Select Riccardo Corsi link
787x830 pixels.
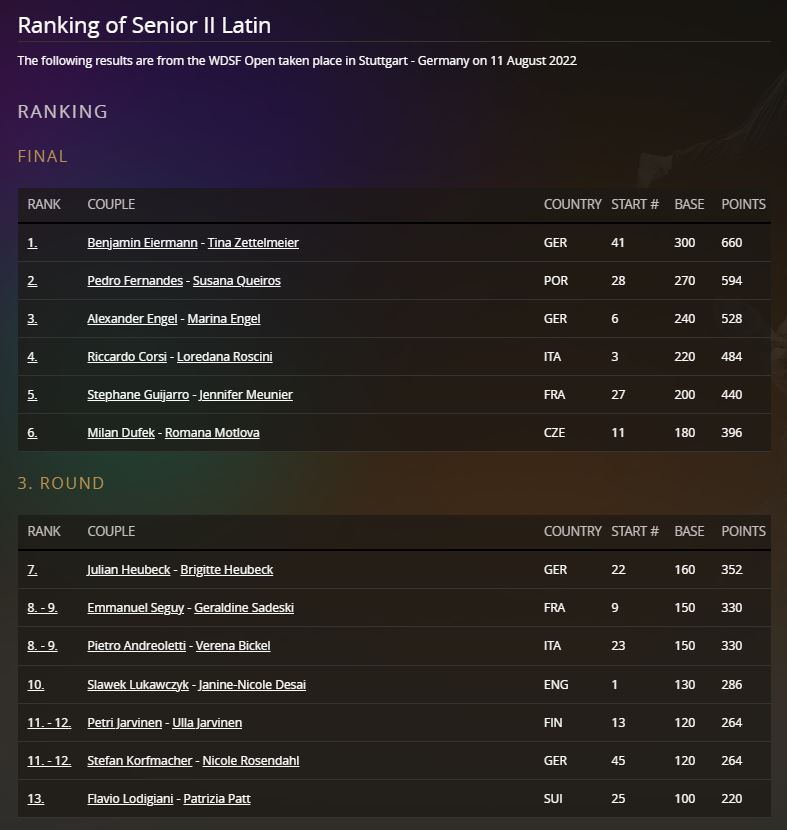click(127, 357)
